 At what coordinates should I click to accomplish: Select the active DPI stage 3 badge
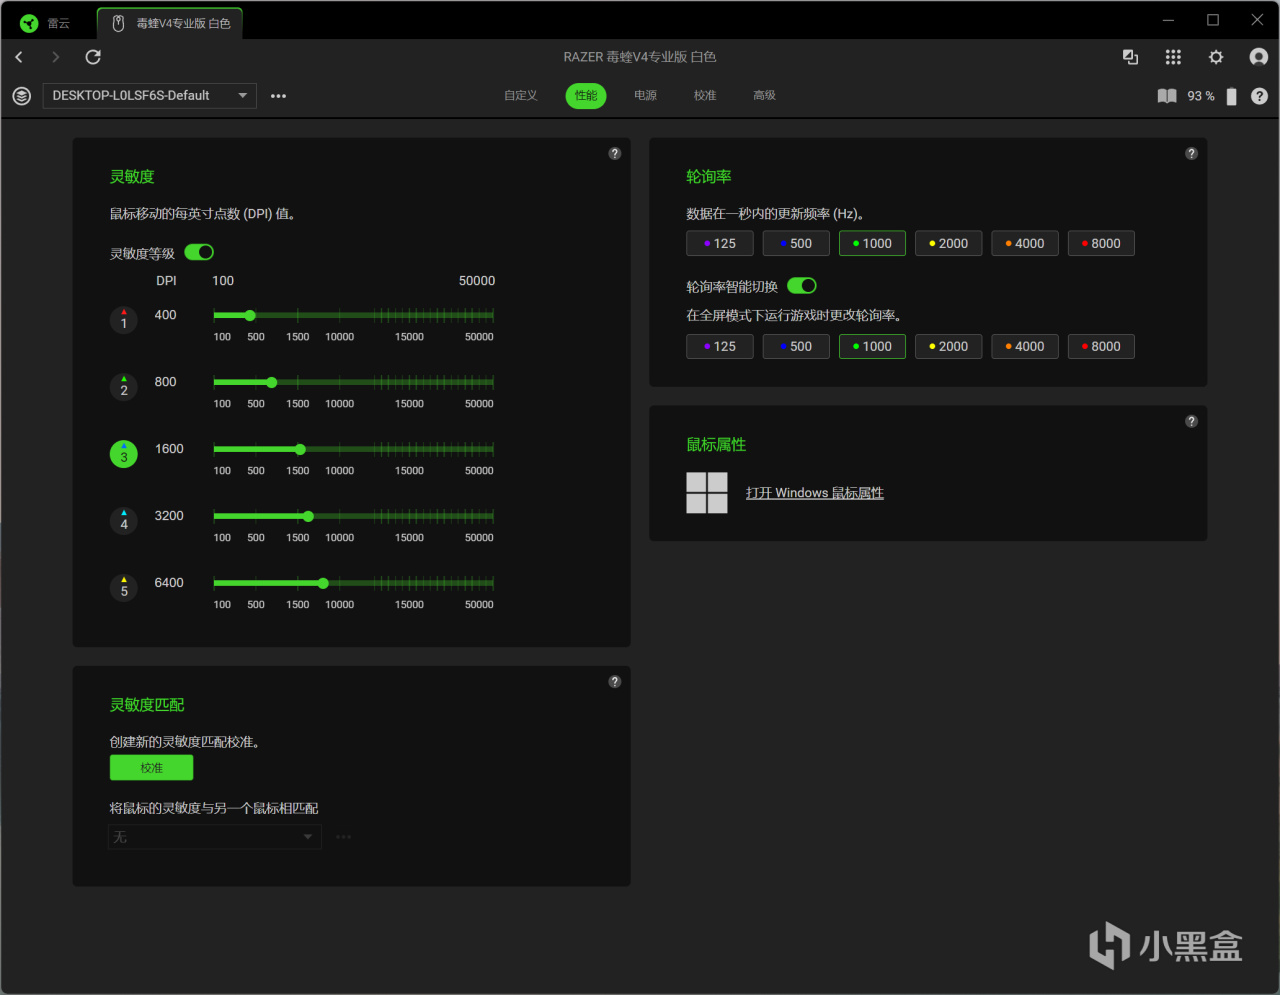124,454
